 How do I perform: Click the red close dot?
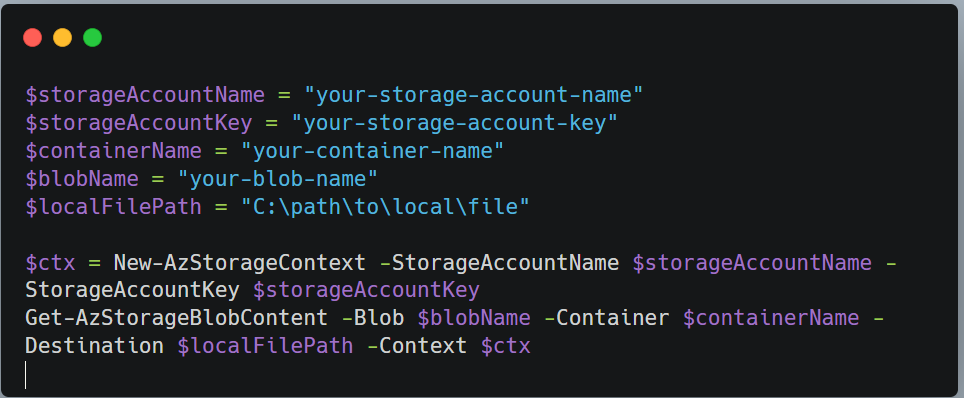[33, 38]
